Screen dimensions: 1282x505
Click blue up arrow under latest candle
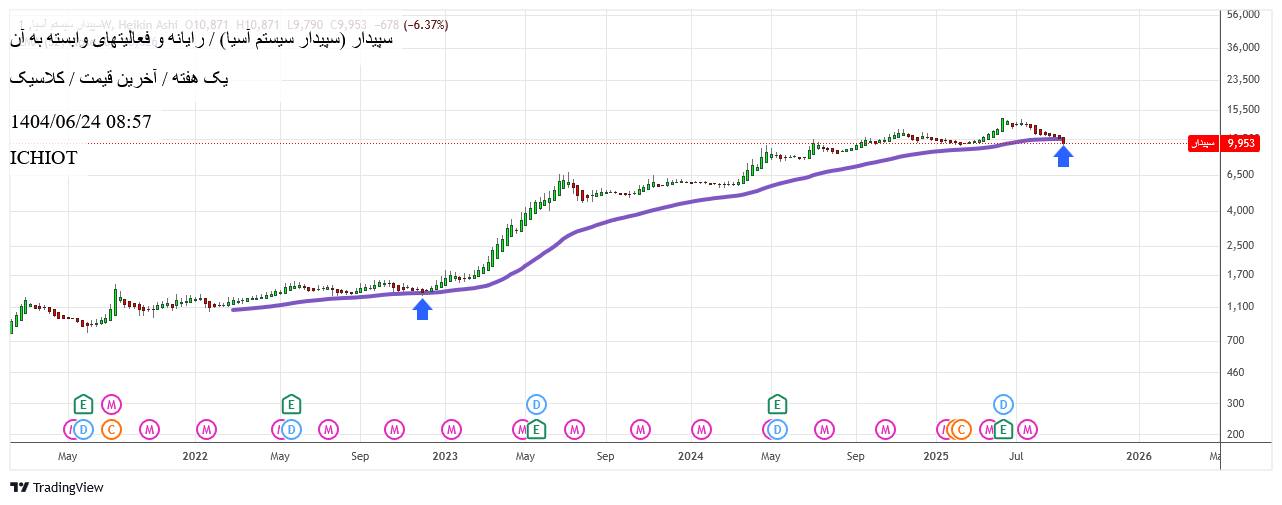point(1063,156)
